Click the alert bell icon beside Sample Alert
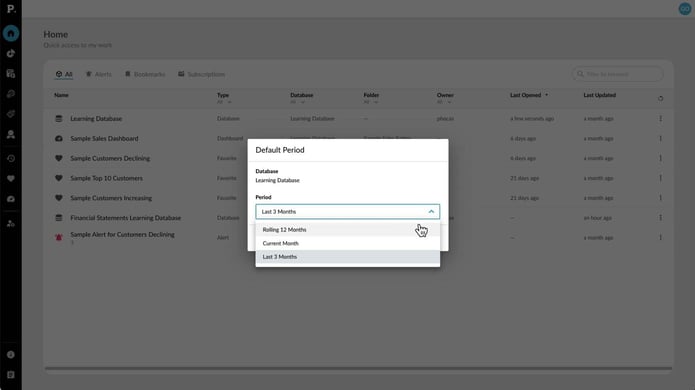 (59, 238)
